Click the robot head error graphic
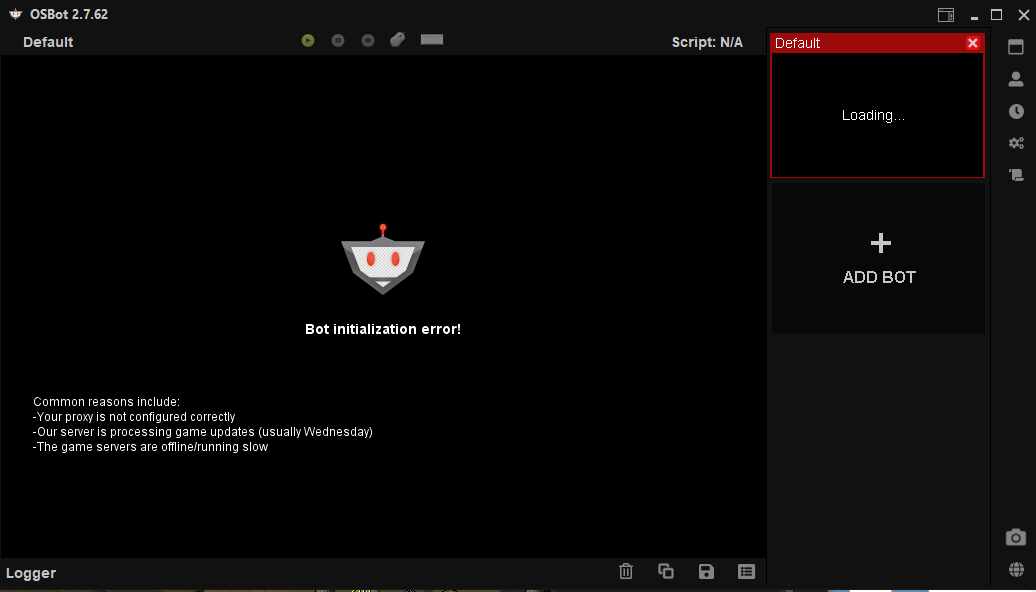The width and height of the screenshot is (1036, 592). 383,259
